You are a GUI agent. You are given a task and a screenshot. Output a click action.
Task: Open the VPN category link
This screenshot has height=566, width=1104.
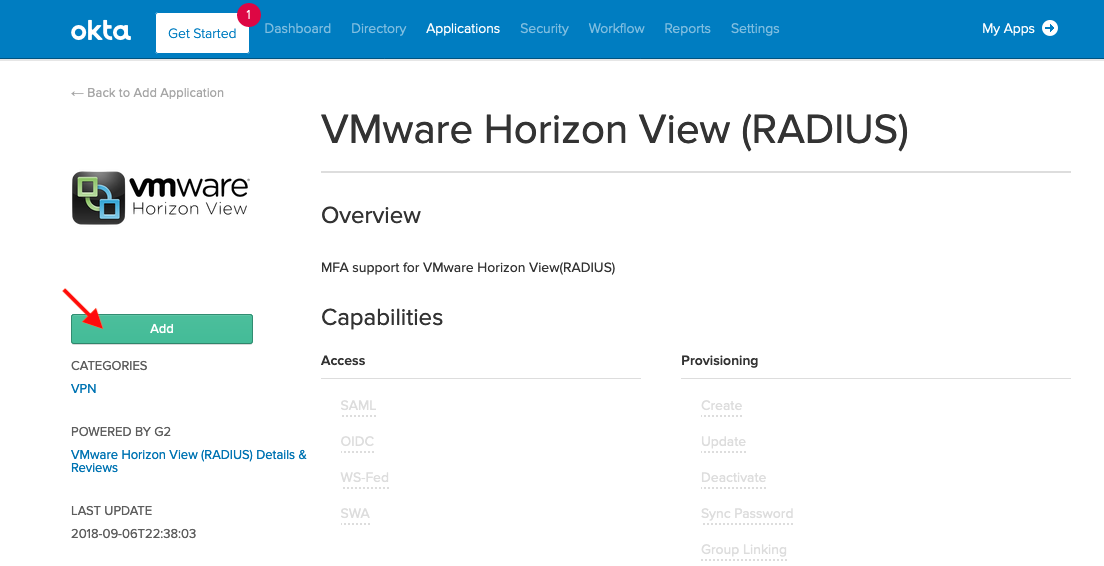(84, 389)
